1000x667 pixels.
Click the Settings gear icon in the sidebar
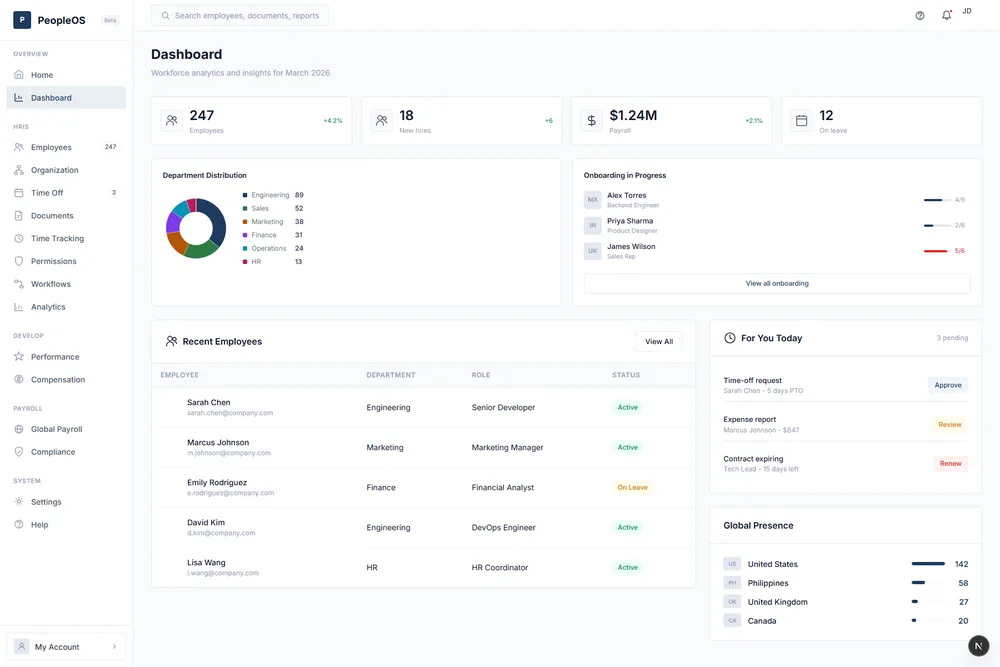tap(19, 502)
